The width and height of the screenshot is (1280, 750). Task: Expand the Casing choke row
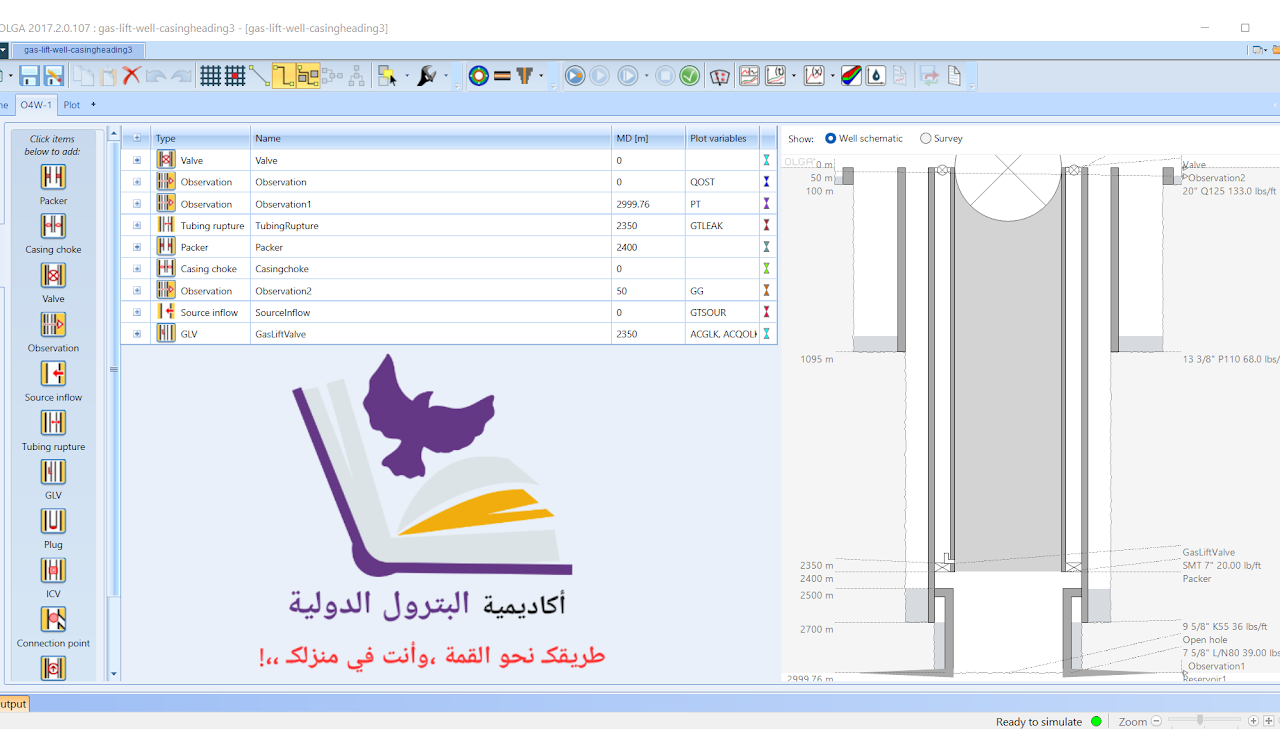pos(137,269)
